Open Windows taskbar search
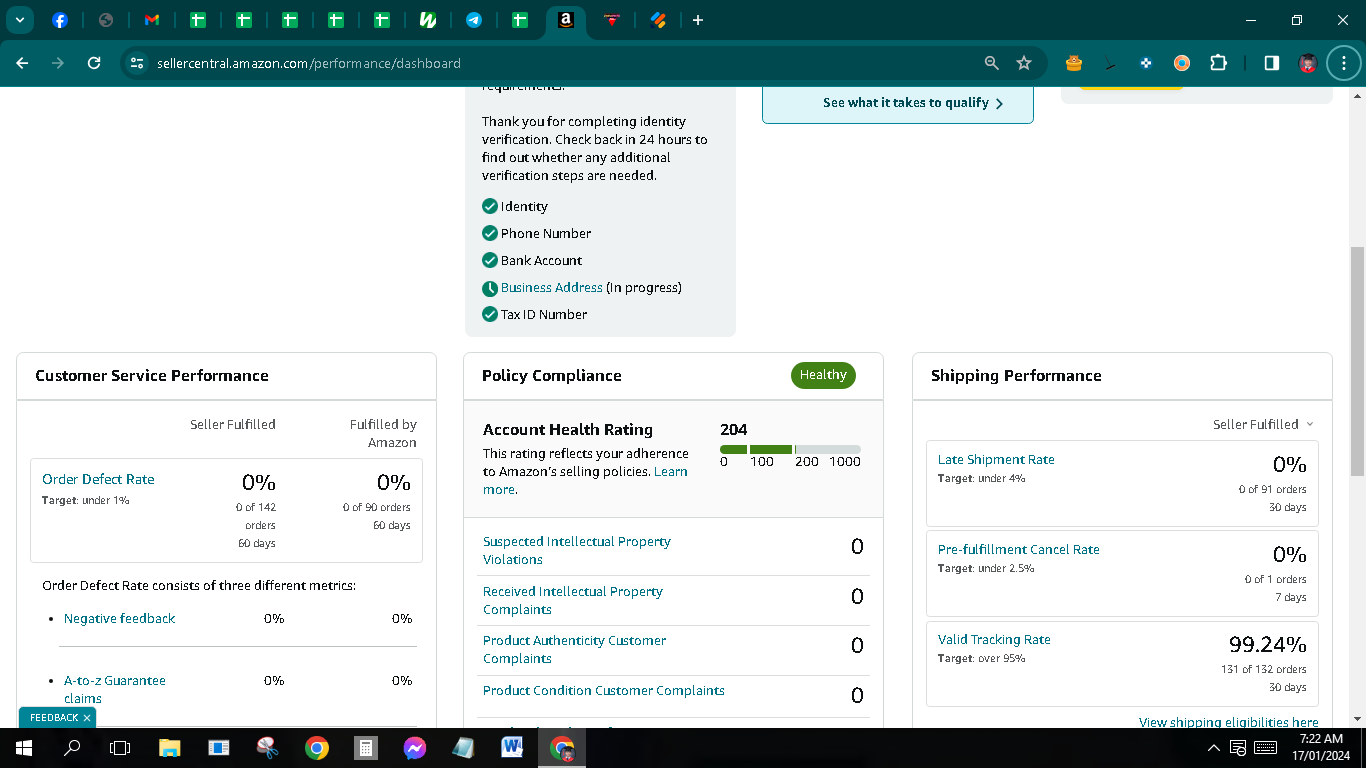Image resolution: width=1366 pixels, height=768 pixels. pyautogui.click(x=72, y=747)
